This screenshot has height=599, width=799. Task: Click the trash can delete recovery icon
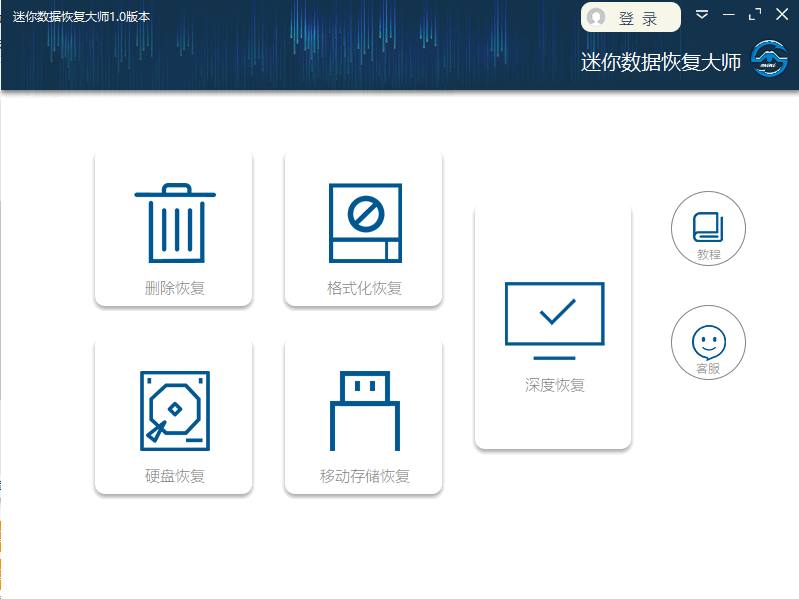175,223
